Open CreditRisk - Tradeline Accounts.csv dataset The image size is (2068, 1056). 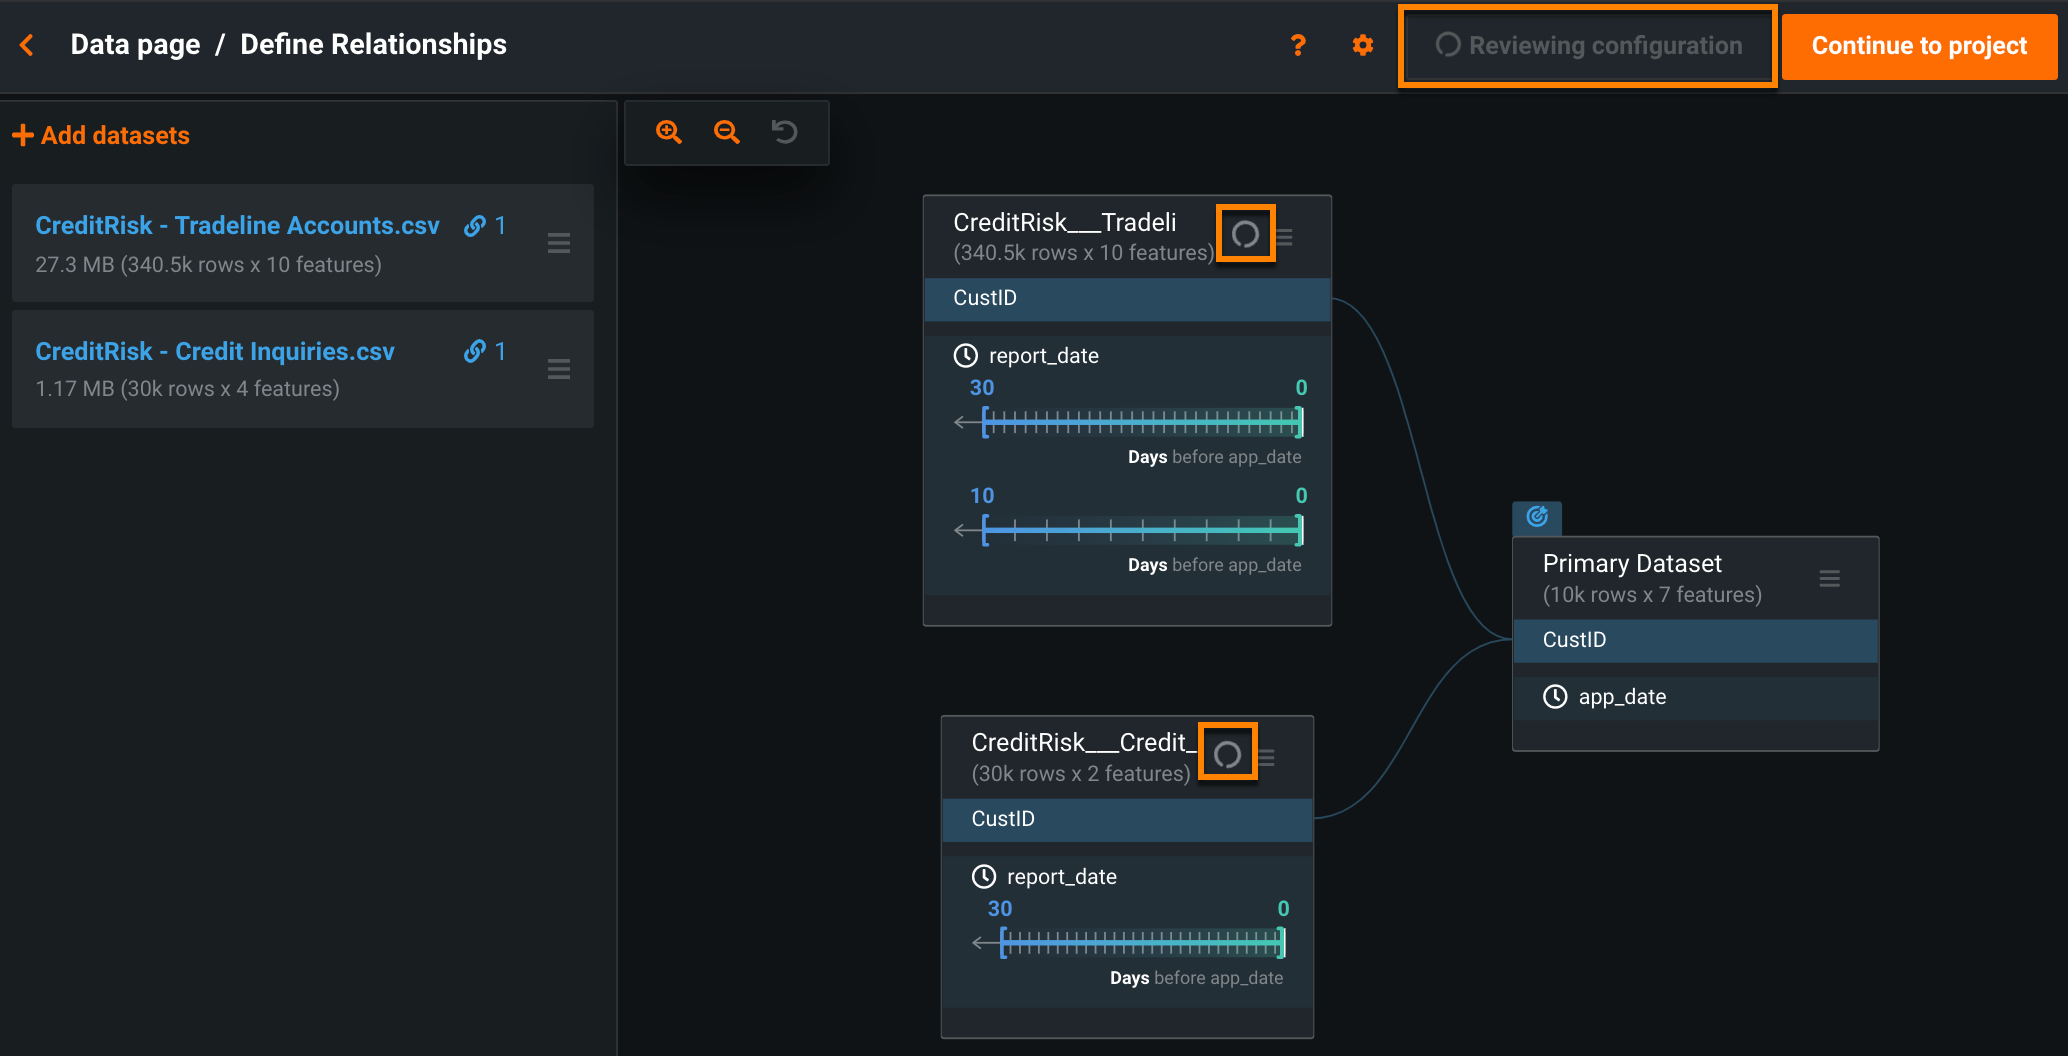point(237,226)
